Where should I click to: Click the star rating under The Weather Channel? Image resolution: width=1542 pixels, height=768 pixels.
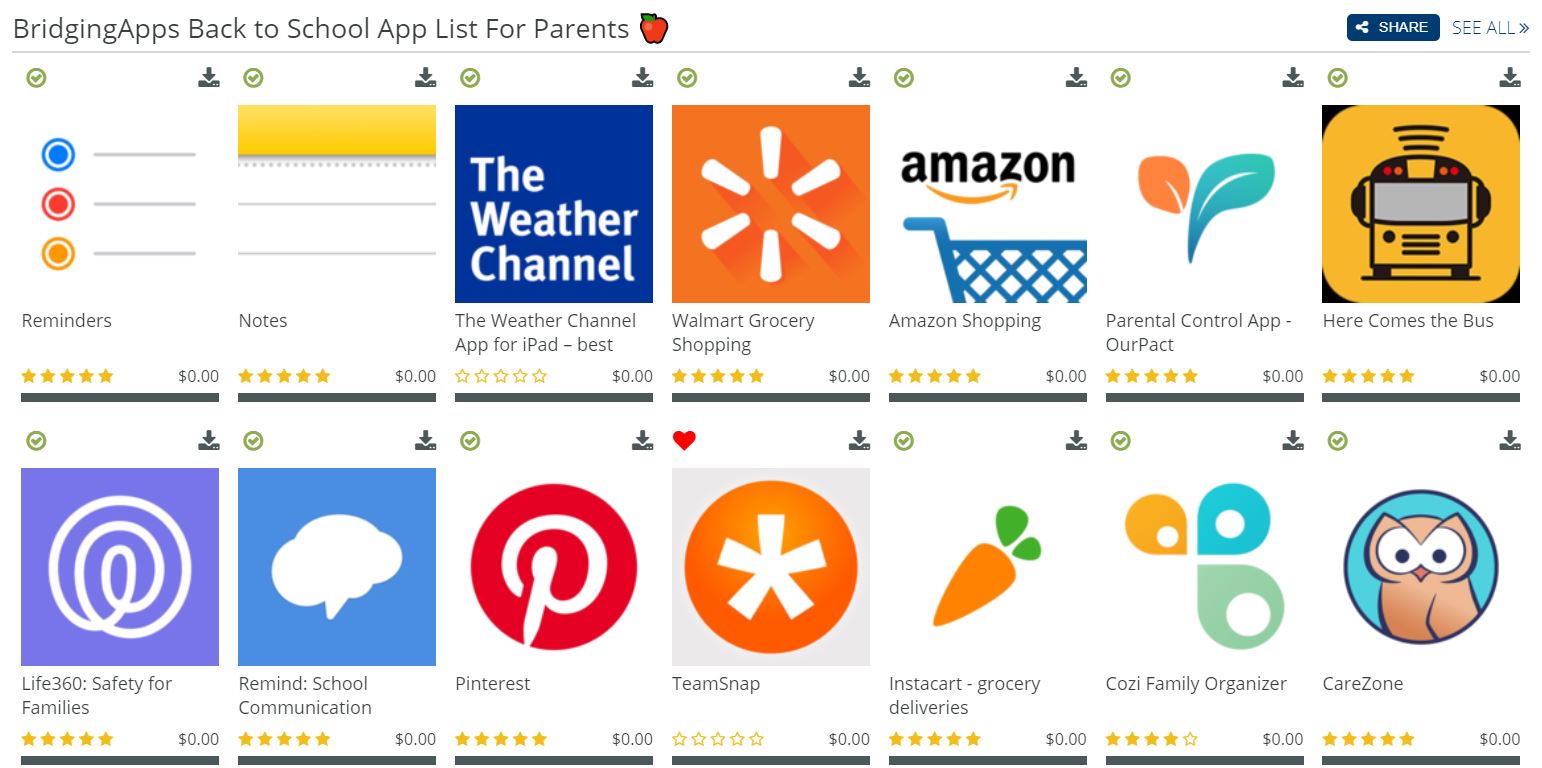tap(501, 377)
